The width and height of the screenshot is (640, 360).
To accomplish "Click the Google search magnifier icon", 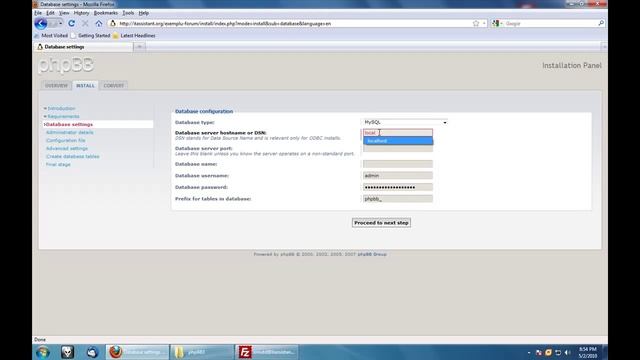I will 601,24.
